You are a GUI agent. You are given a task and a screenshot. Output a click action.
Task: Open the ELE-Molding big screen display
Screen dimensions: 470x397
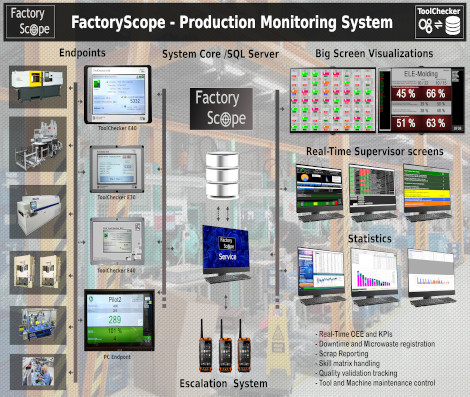click(421, 100)
